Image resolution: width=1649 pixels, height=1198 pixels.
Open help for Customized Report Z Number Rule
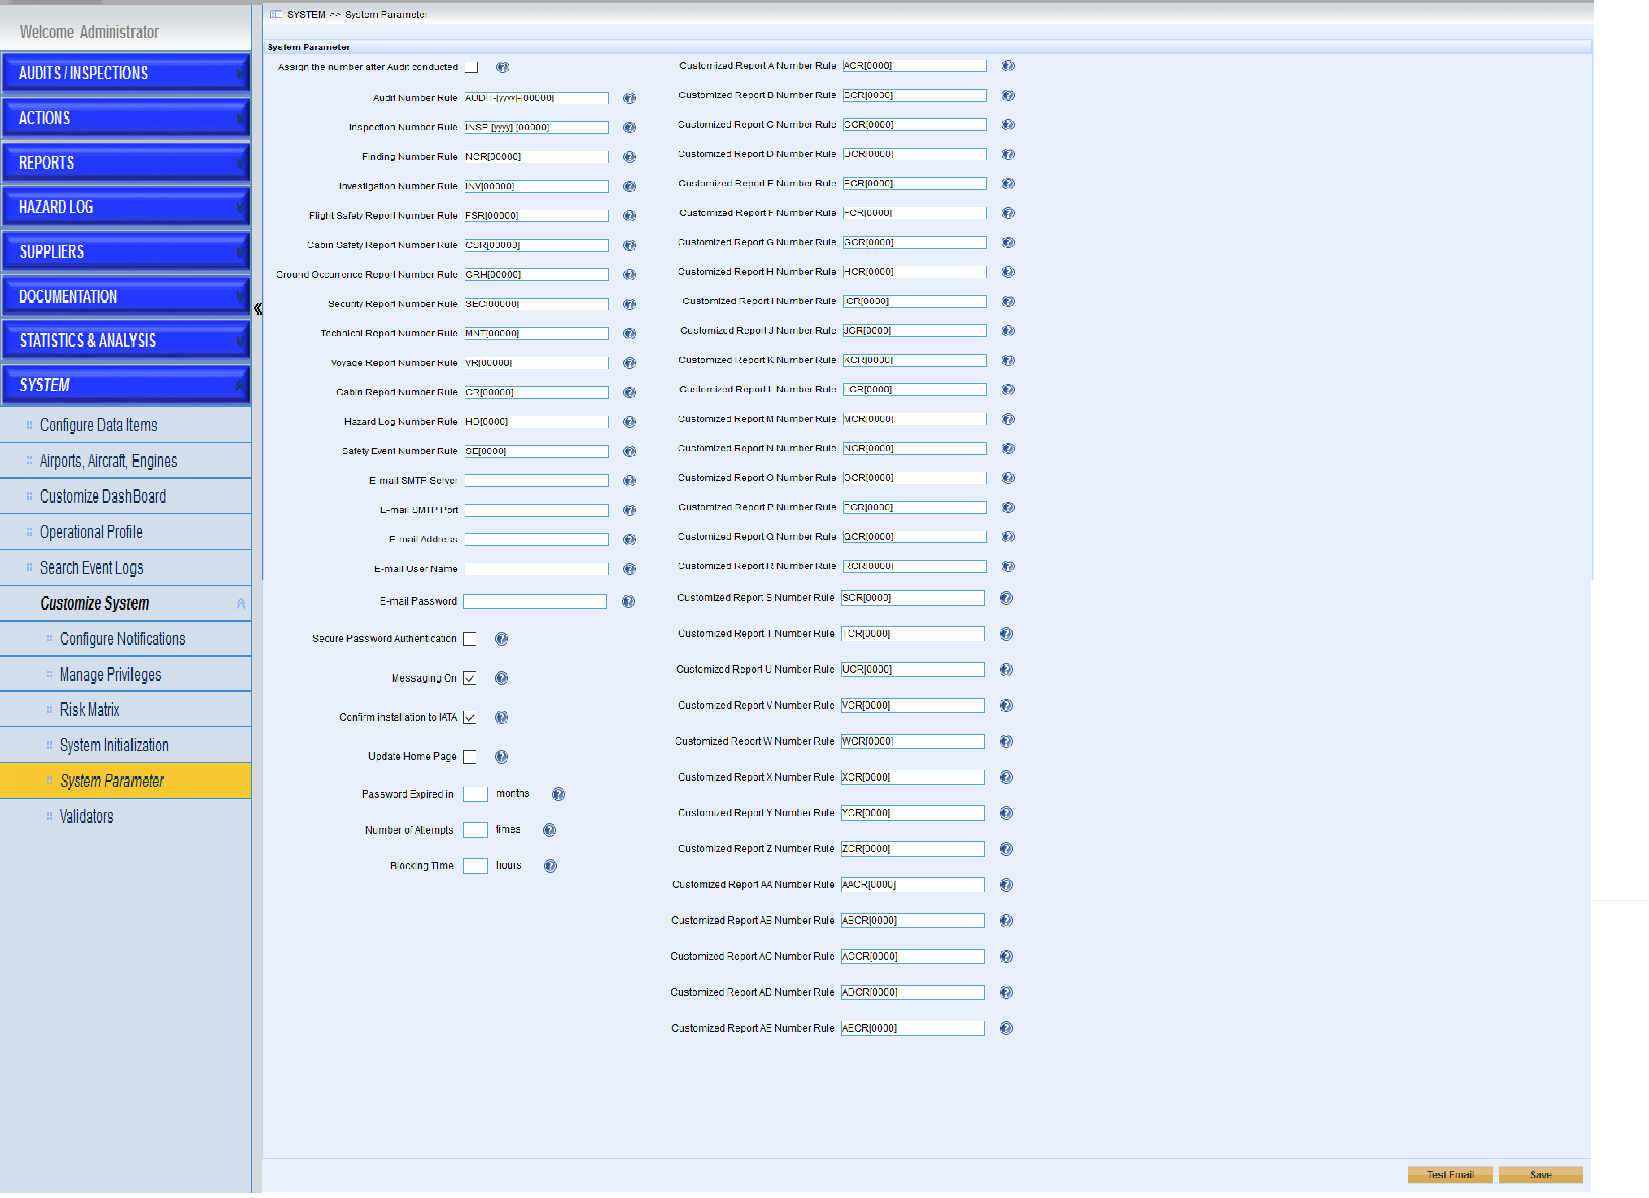pyautogui.click(x=1006, y=849)
